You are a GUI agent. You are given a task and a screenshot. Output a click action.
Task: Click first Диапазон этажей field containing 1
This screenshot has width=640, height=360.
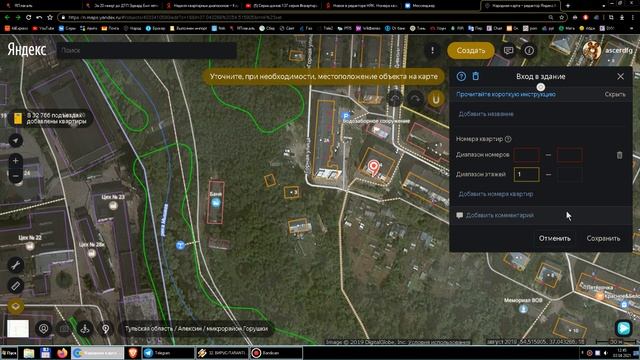pyautogui.click(x=527, y=174)
